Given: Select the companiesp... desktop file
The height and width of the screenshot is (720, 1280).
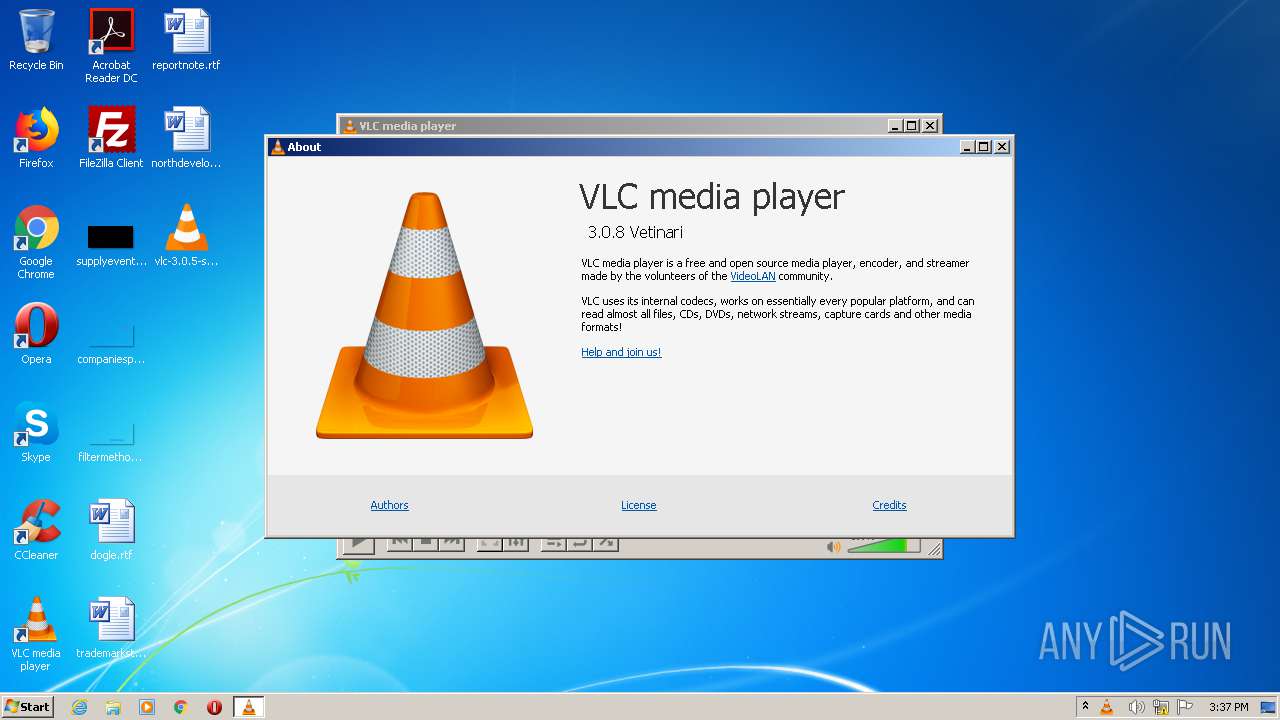Looking at the screenshot, I should pyautogui.click(x=111, y=342).
